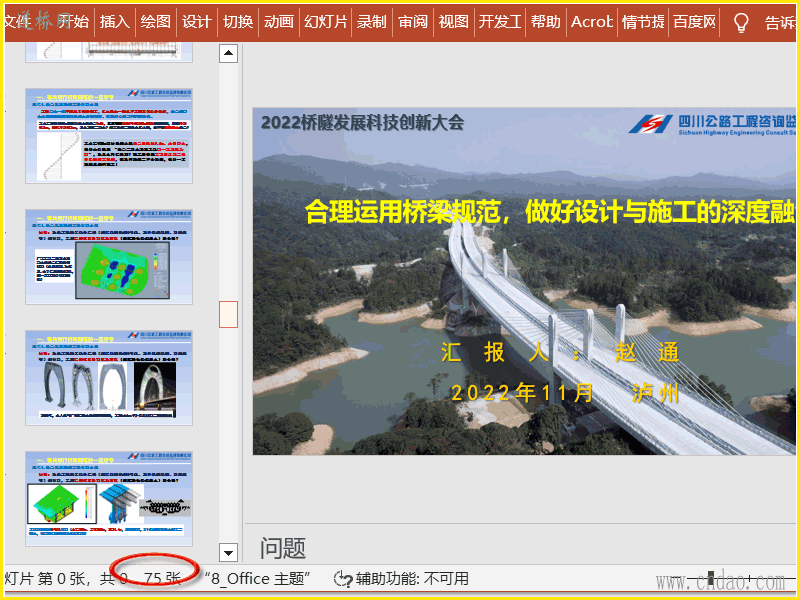800x600 pixels.
Task: Open the 百度网盘 ribbon tab
Action: pos(694,22)
